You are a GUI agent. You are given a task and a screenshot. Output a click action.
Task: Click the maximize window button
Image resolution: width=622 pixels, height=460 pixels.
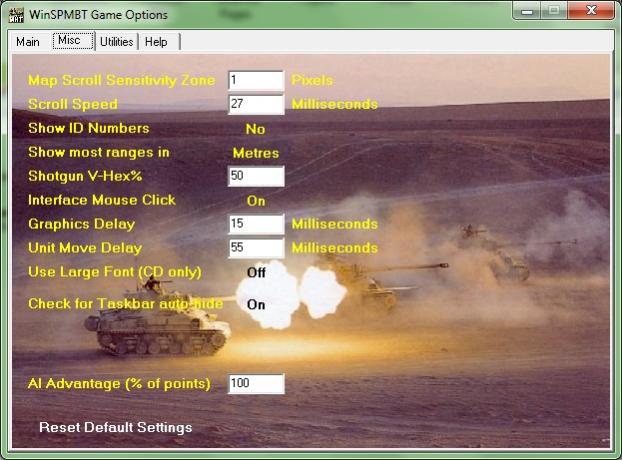(x=553, y=11)
